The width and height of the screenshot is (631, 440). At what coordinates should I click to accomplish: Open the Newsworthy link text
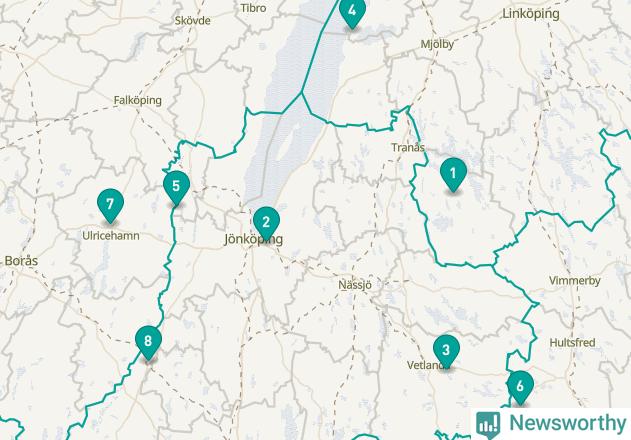(x=567, y=423)
